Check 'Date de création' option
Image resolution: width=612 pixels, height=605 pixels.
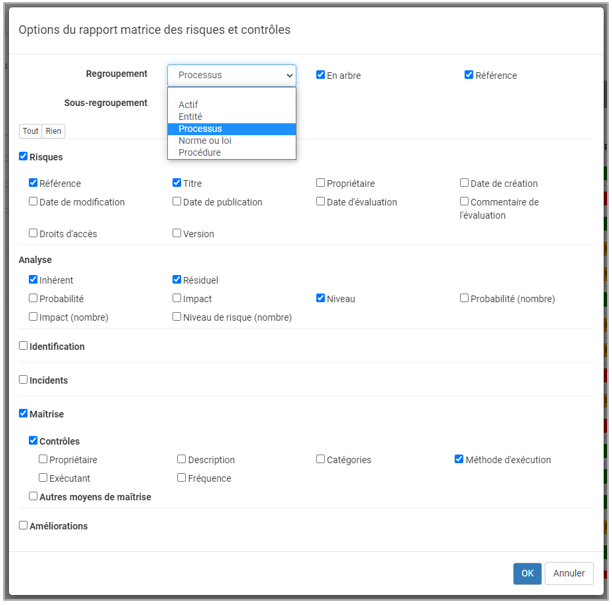coord(465,183)
